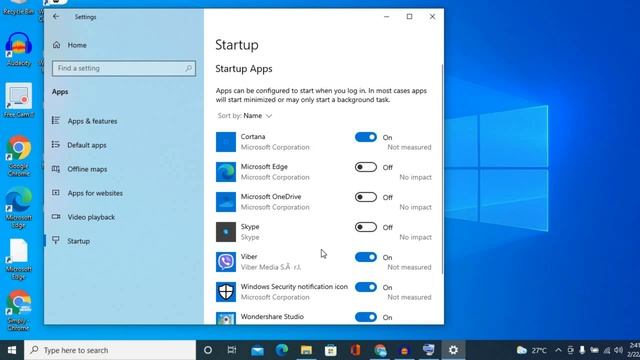Open File Explorer from the taskbar

[x=306, y=350]
